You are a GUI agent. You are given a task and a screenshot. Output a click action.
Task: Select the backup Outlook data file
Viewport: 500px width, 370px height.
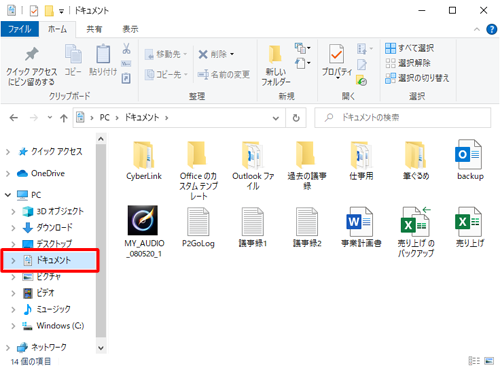click(x=469, y=160)
